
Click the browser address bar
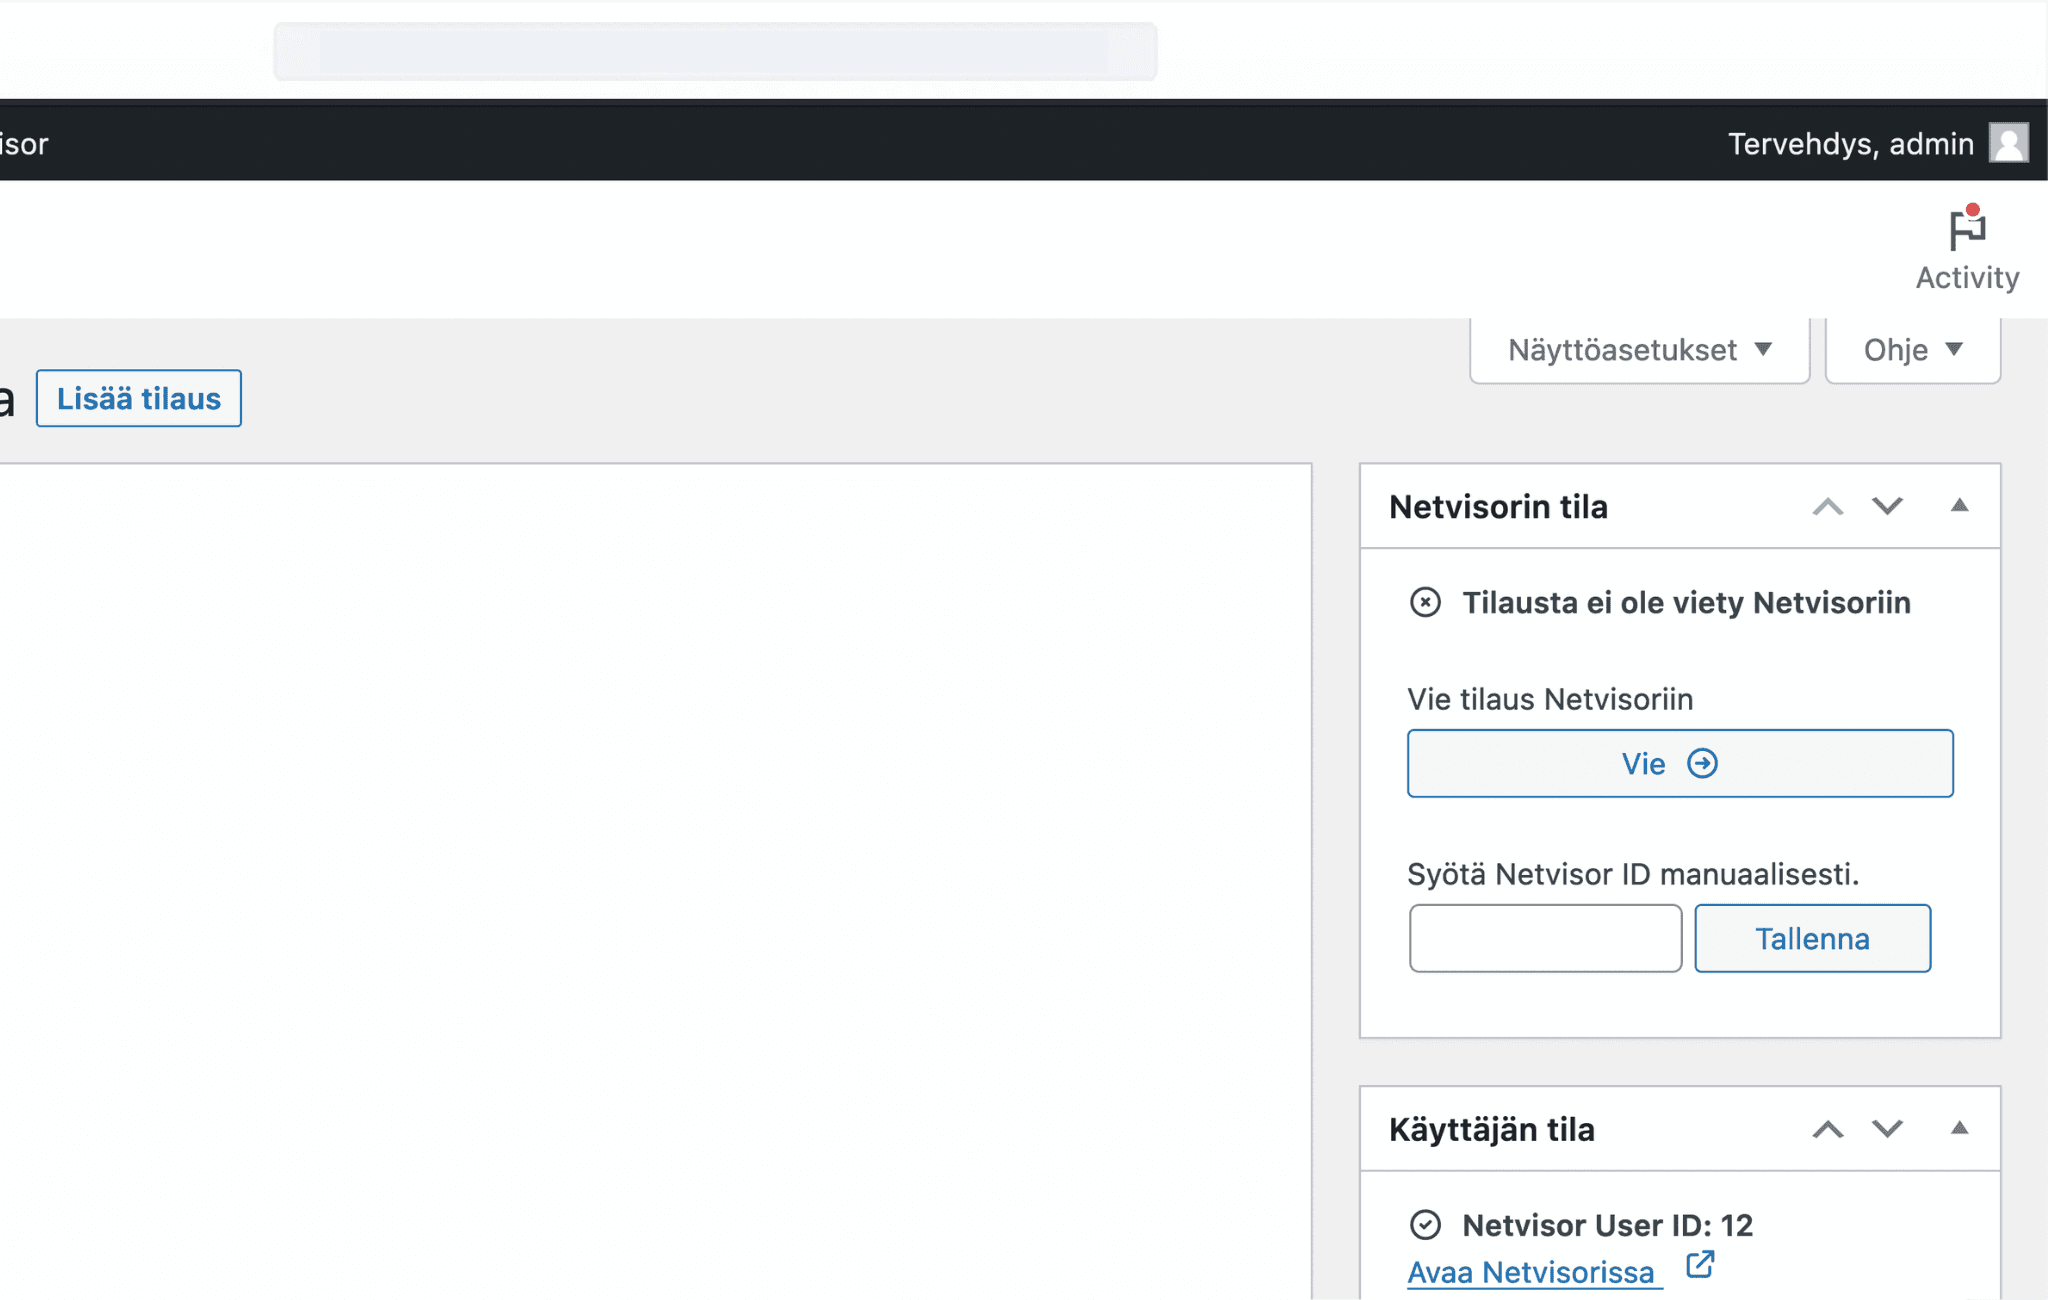point(716,50)
